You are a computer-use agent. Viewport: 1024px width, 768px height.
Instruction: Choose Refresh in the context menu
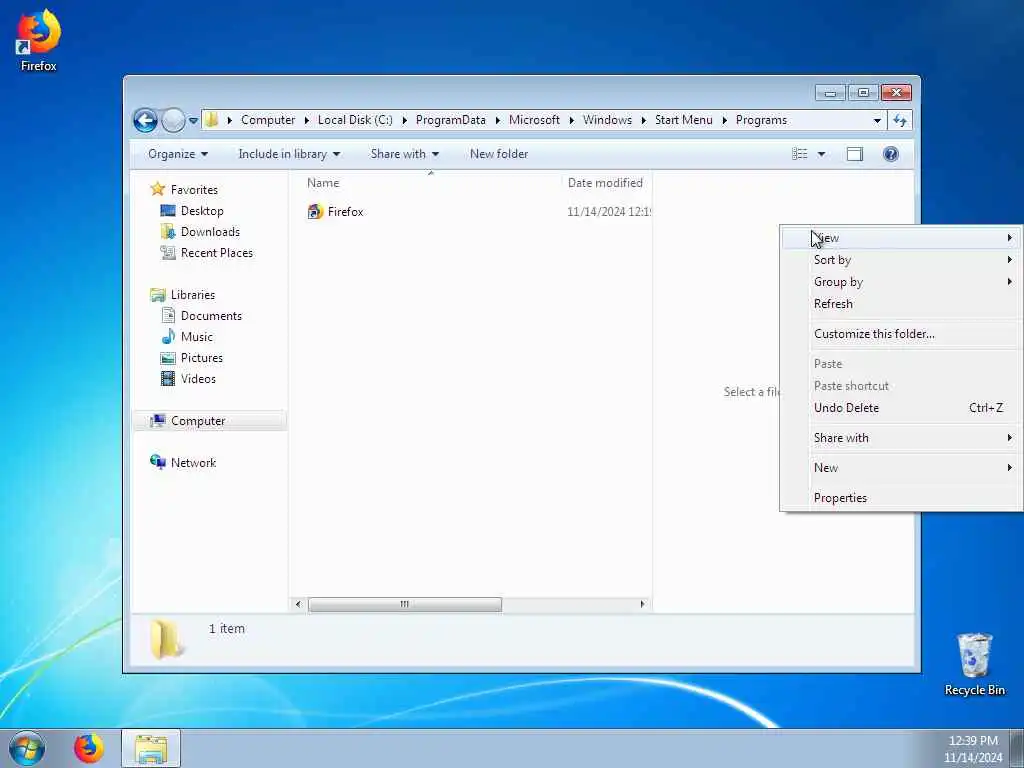tap(901, 304)
